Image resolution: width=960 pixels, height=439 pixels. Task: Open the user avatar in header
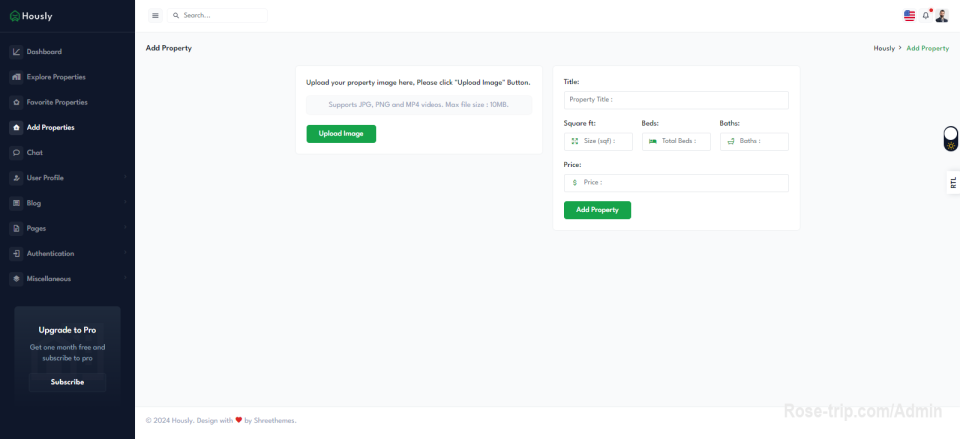coord(942,16)
